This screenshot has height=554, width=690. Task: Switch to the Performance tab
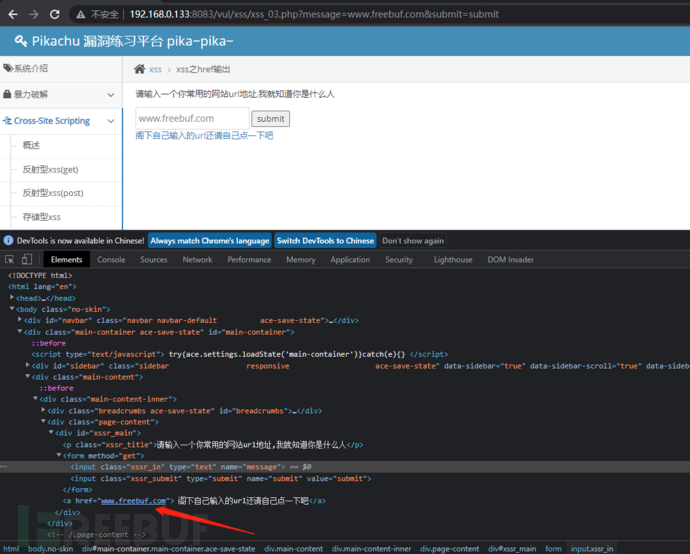click(249, 260)
